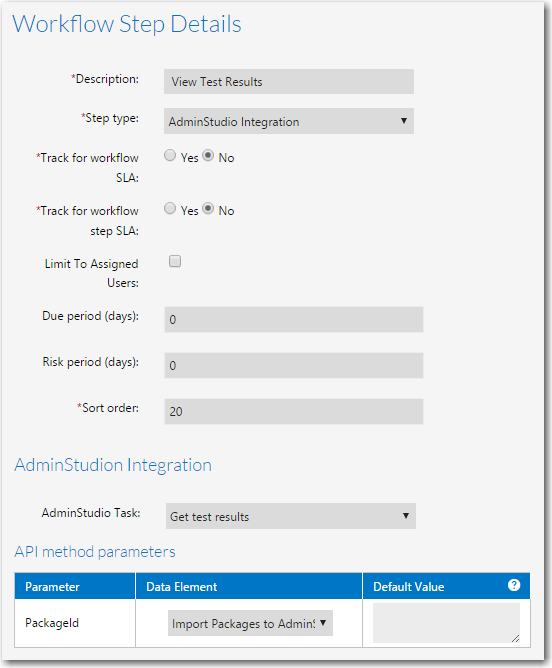The height and width of the screenshot is (668, 552).
Task: Open the AdminStudio Task dropdown
Action: tap(290, 516)
